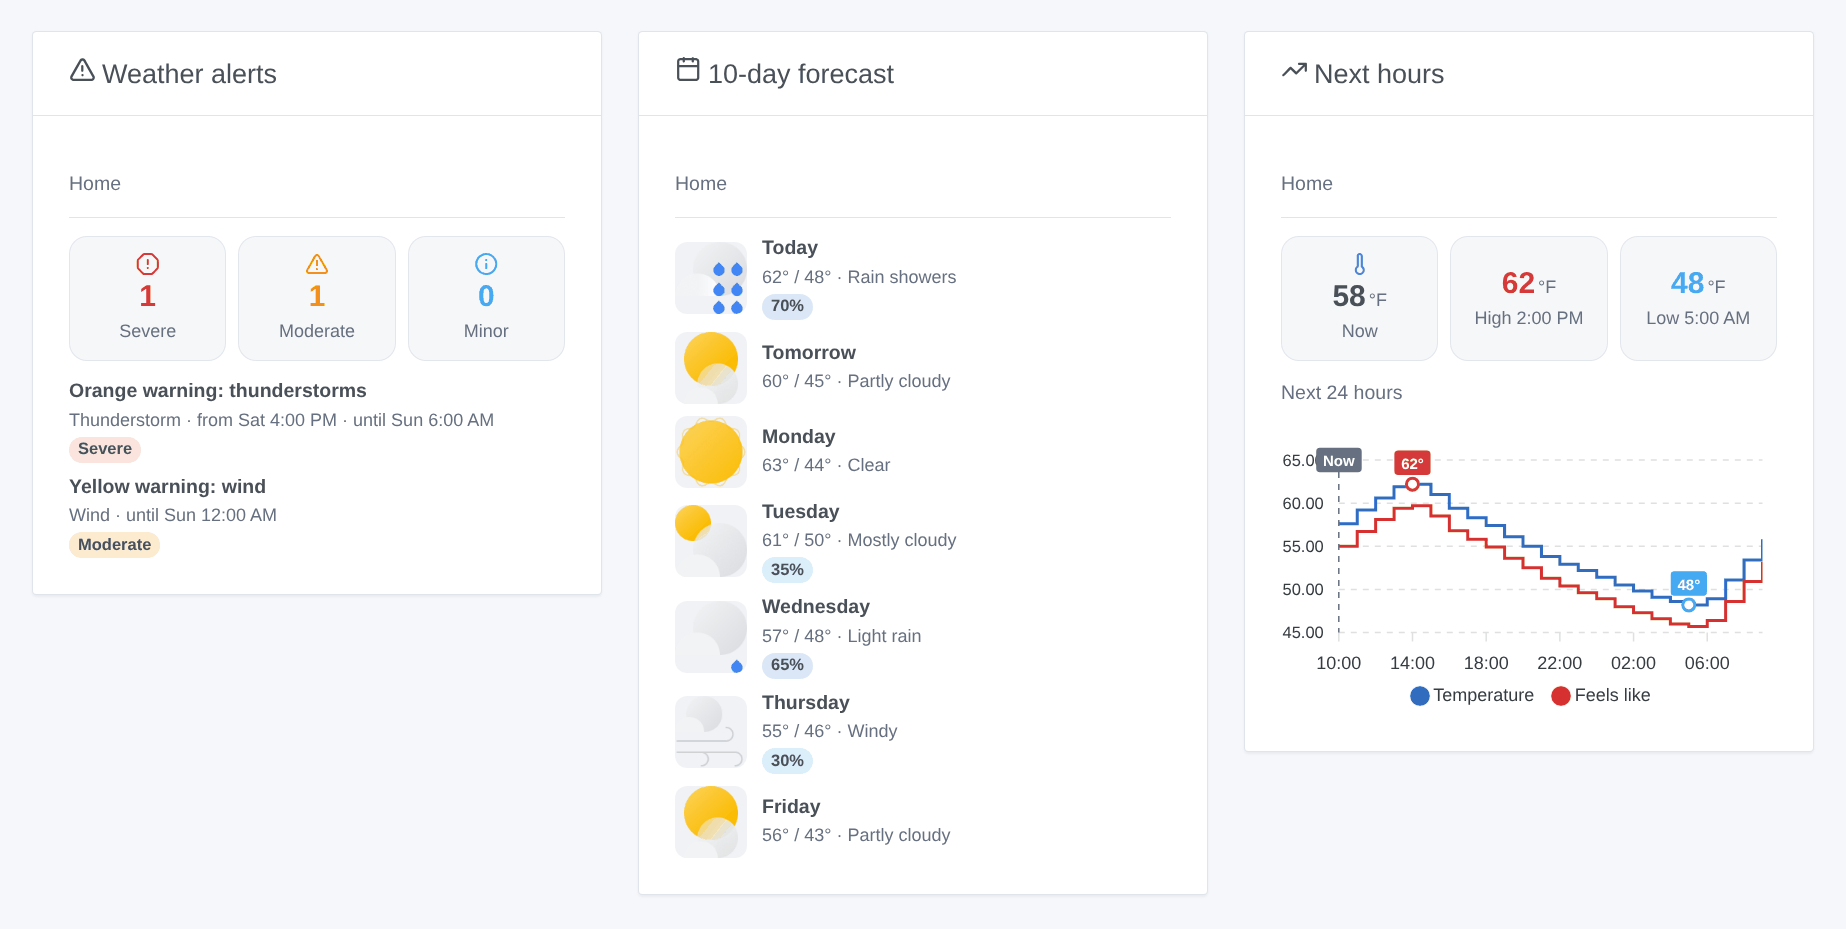Select the Moderate alerts count card
This screenshot has height=929, width=1846.
[317, 298]
